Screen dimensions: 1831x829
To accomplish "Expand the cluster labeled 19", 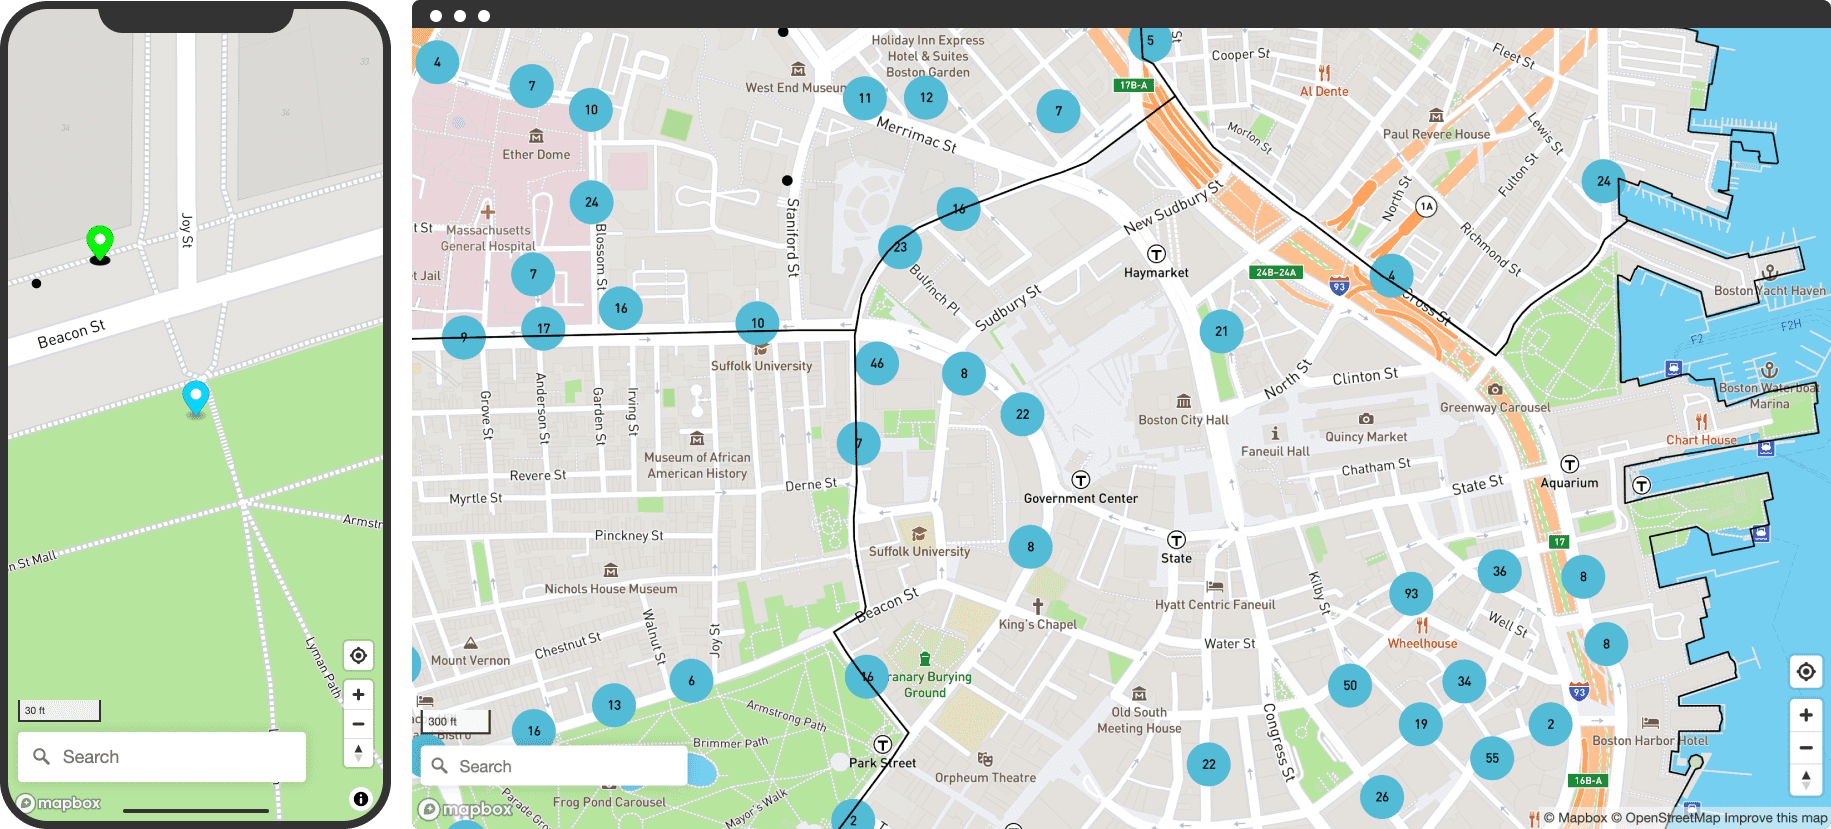I will coord(1421,724).
